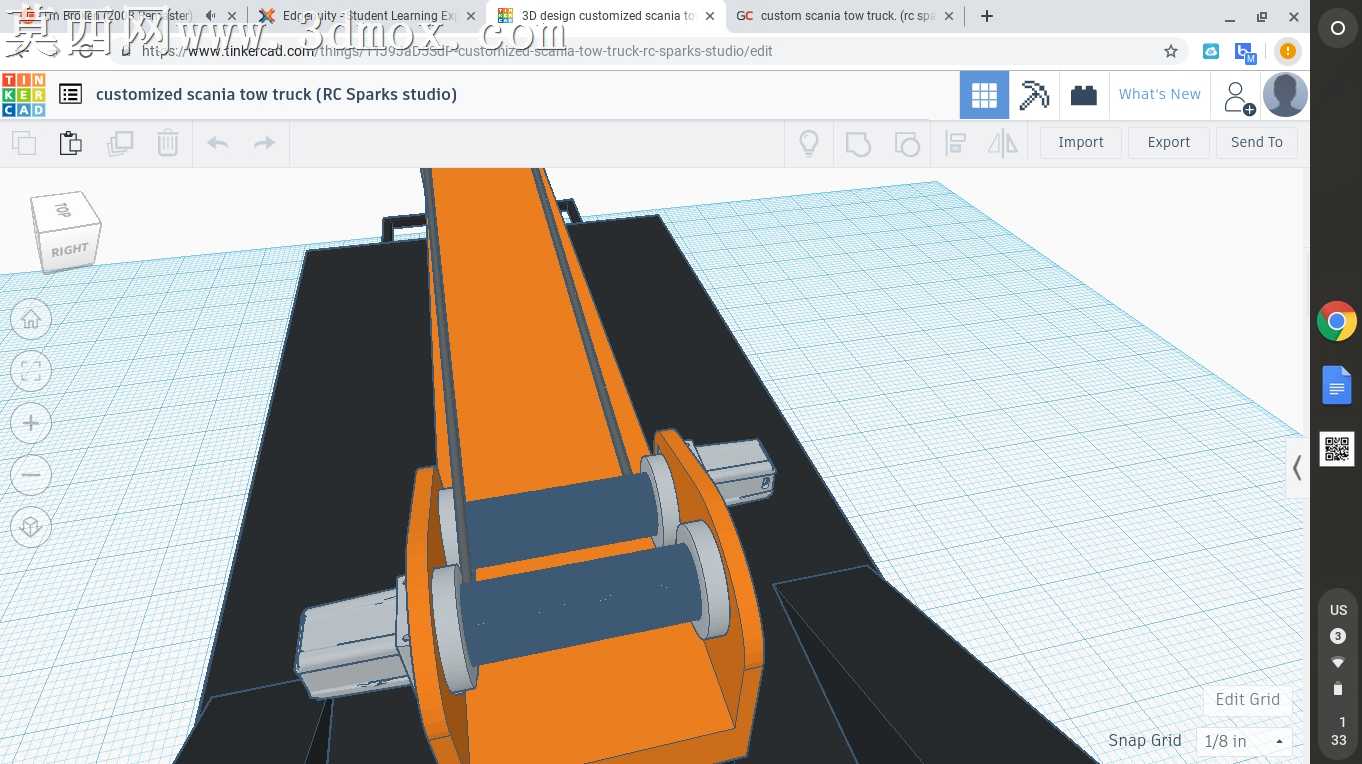Open the Chrome OS launcher circle
This screenshot has width=1362, height=764.
pyautogui.click(x=1337, y=29)
